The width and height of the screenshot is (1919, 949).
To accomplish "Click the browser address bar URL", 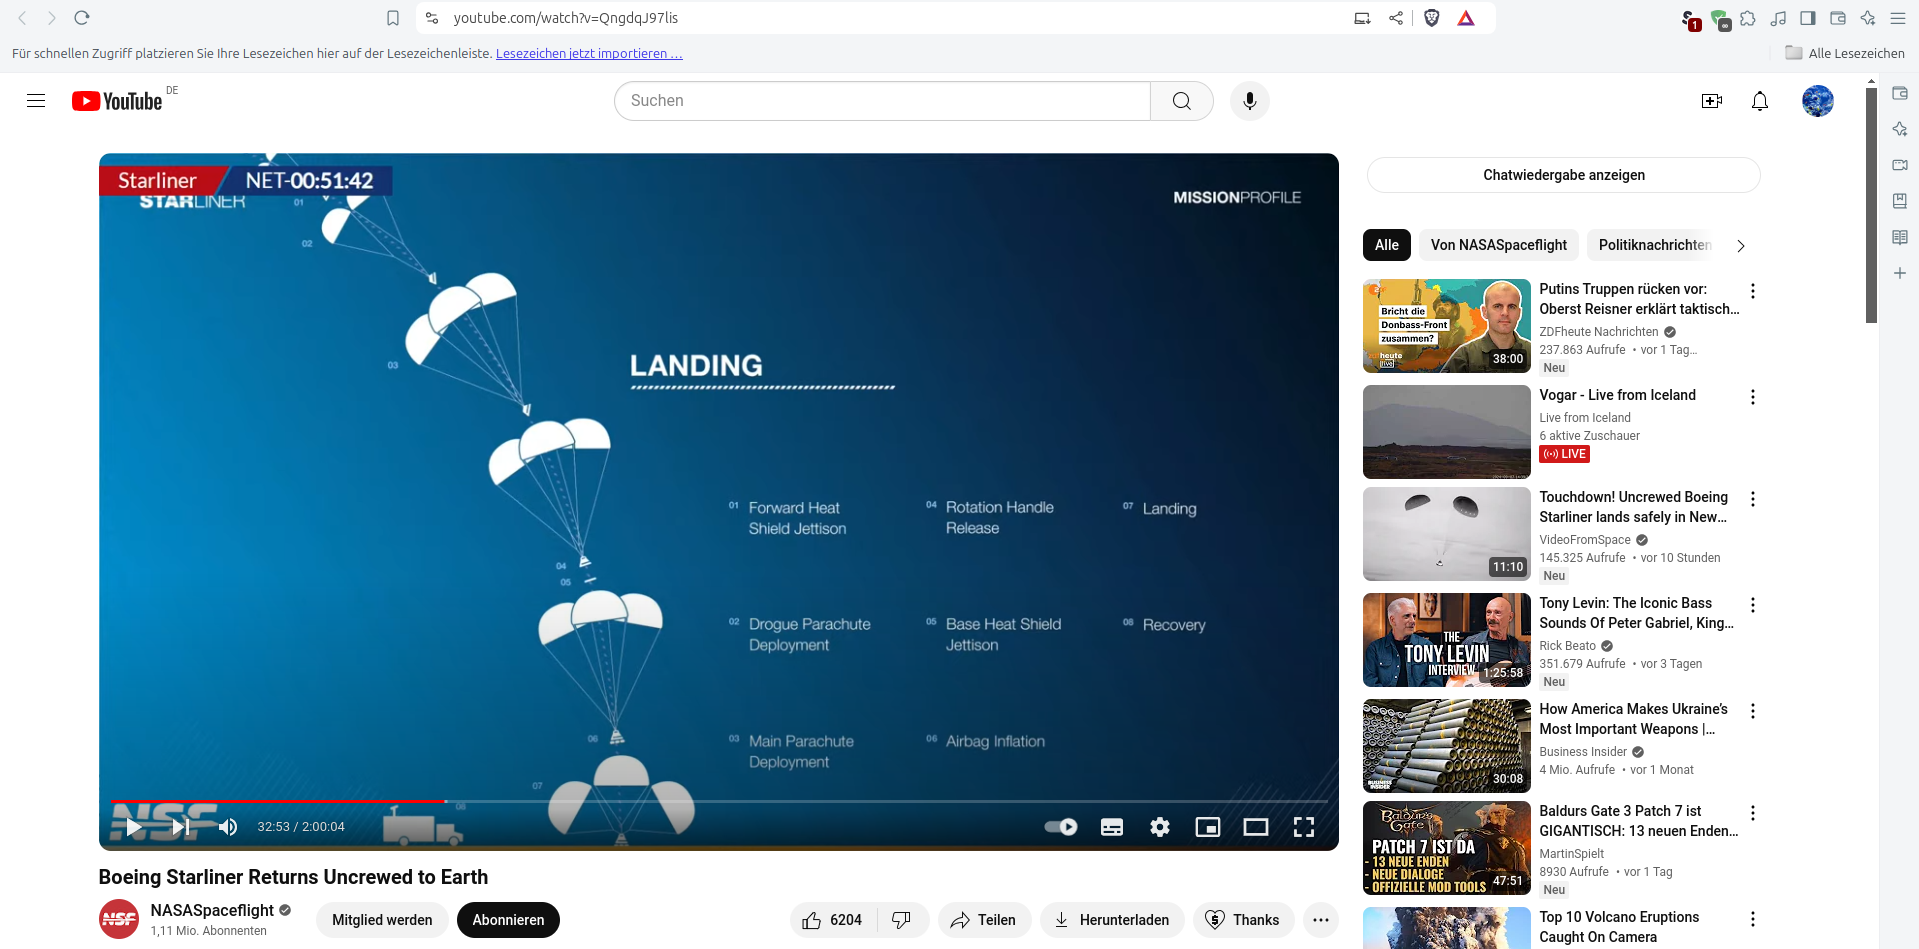I will [566, 18].
